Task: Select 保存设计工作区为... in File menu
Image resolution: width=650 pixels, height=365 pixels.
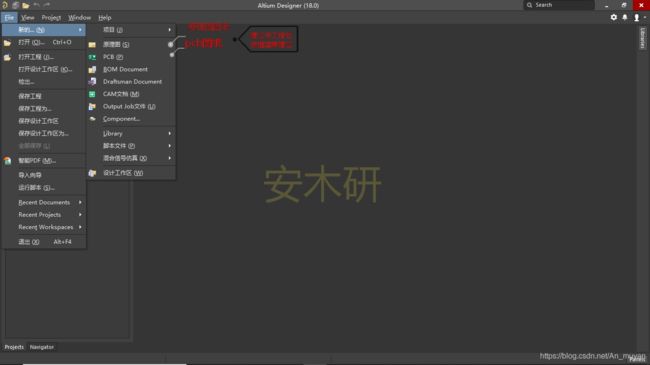Action: click(44, 134)
